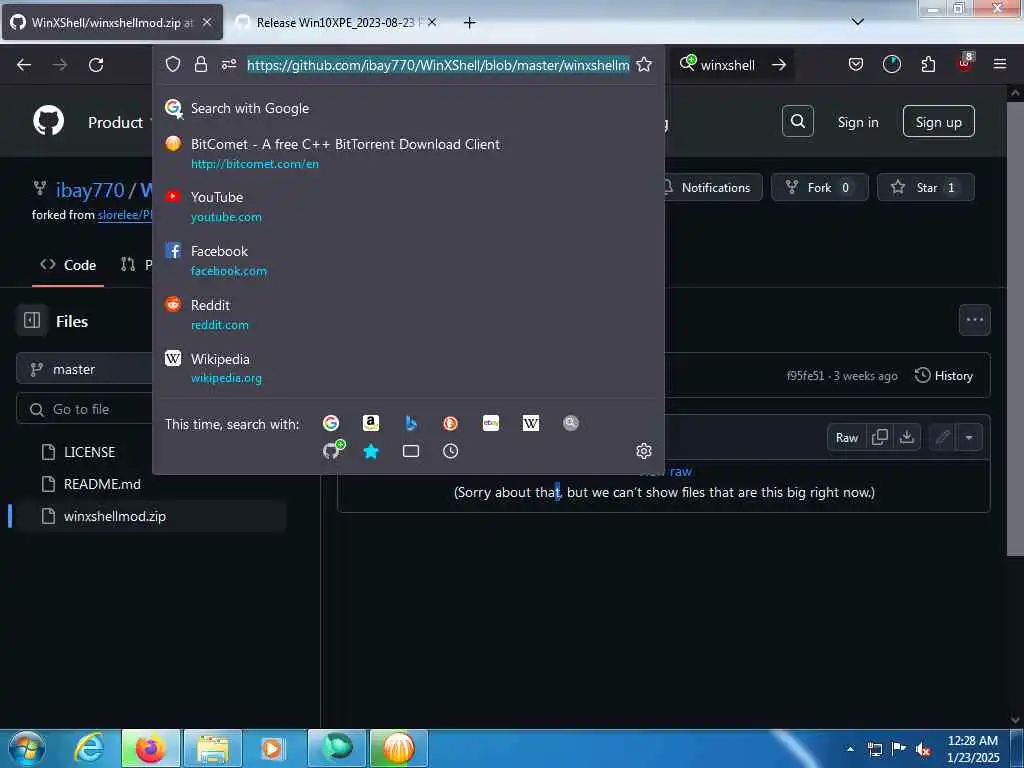Open the LICENSE file
1024x768 pixels.
click(x=89, y=452)
